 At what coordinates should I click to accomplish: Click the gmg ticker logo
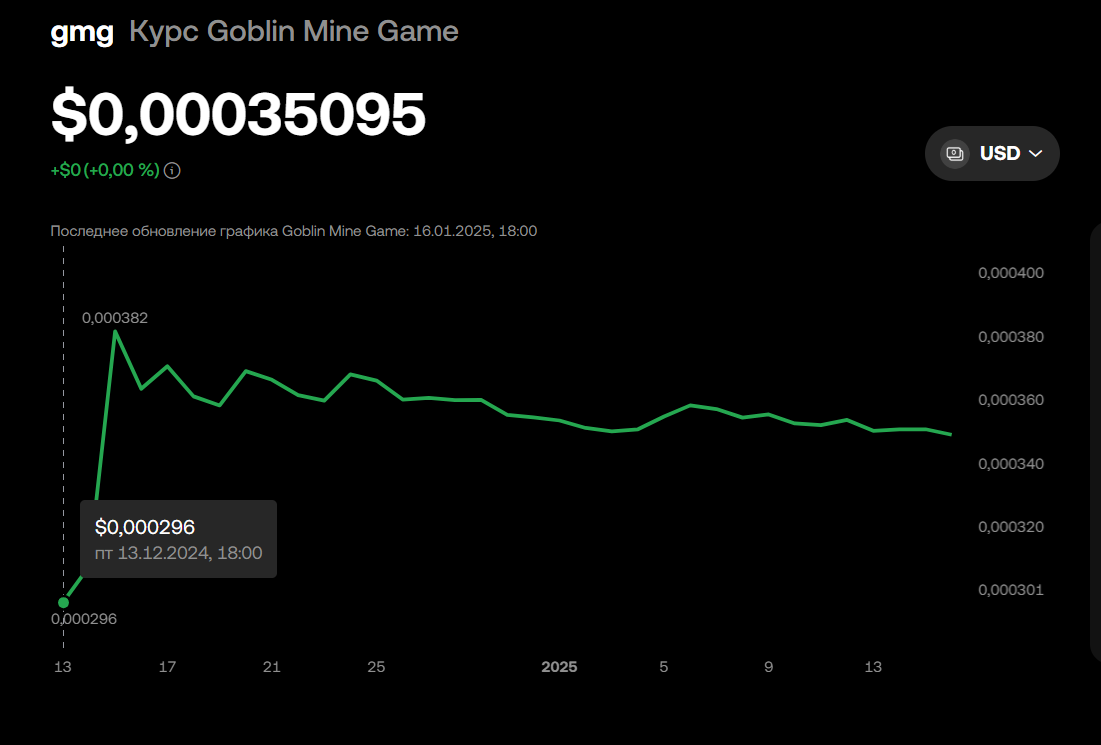(x=82, y=32)
